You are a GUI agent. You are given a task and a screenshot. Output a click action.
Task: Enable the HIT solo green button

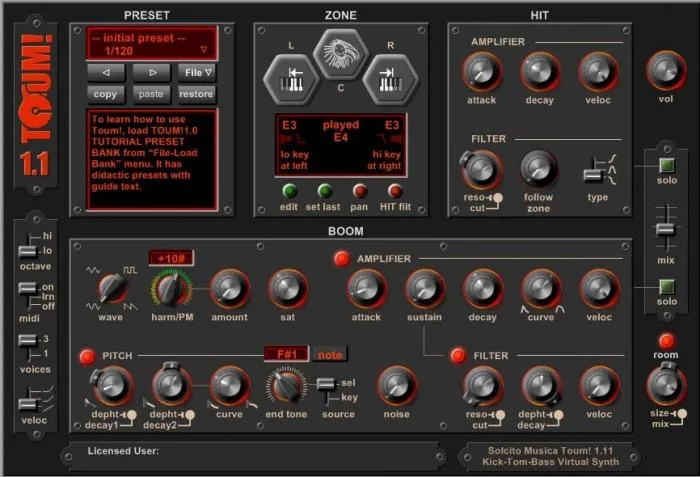(667, 164)
